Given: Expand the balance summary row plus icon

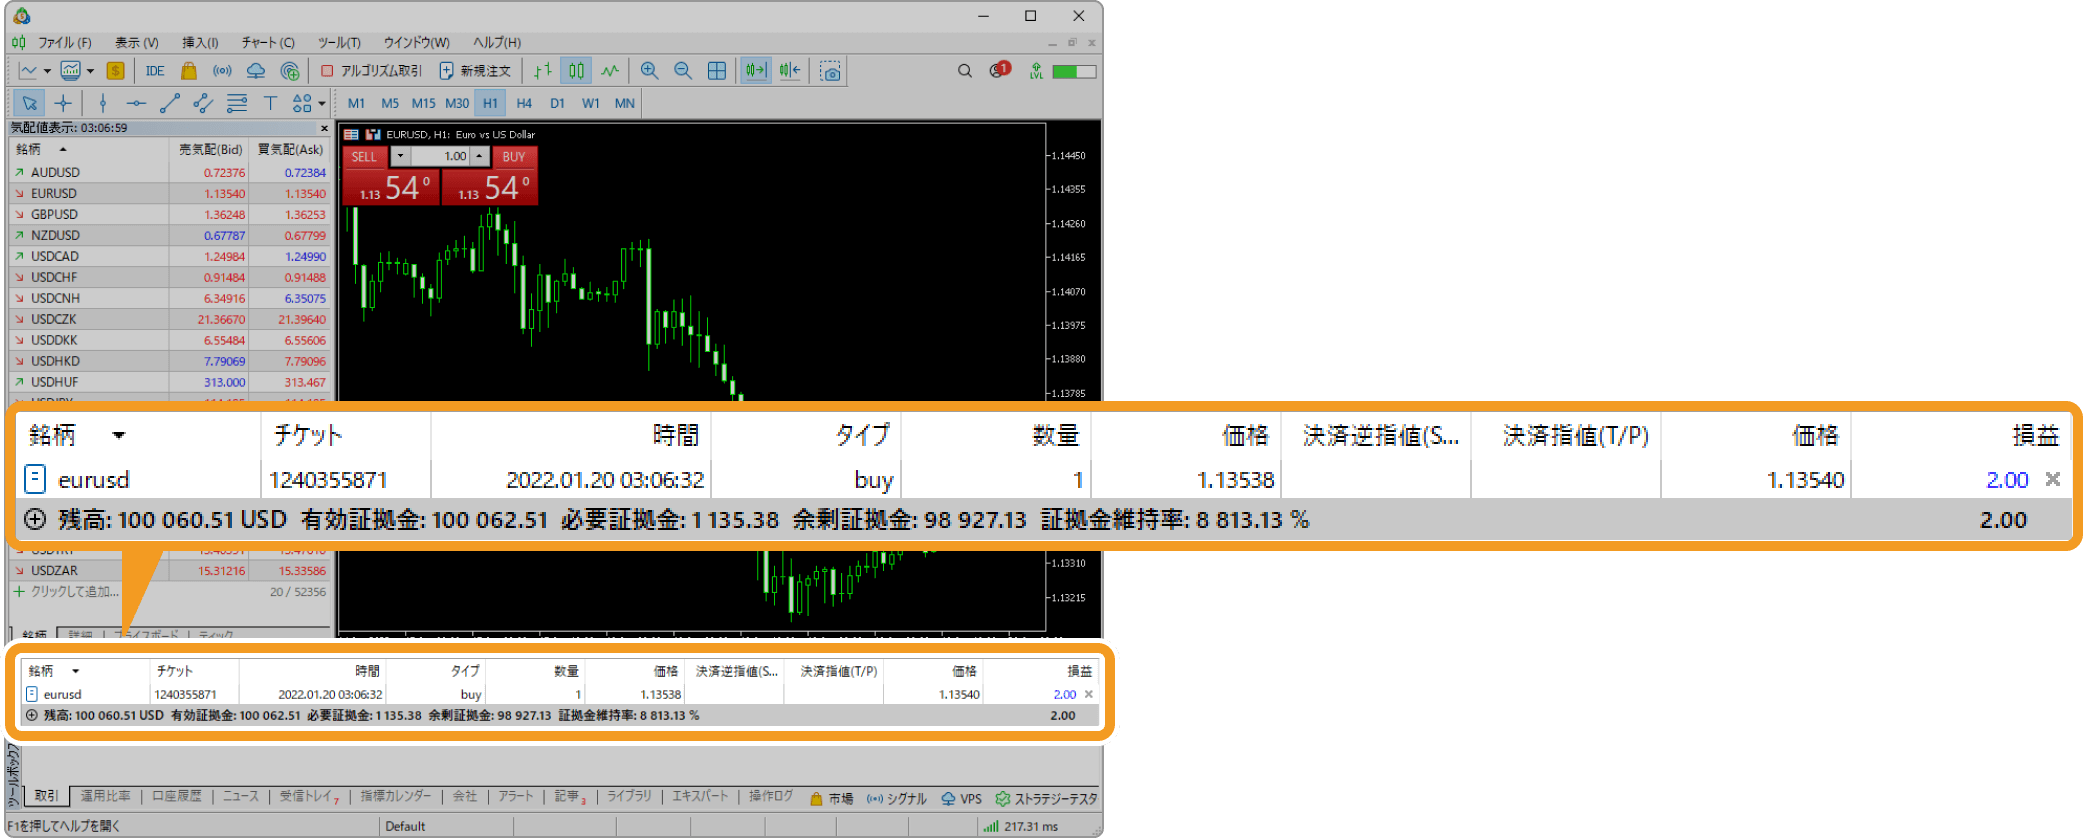Looking at the screenshot, I should point(32,716).
